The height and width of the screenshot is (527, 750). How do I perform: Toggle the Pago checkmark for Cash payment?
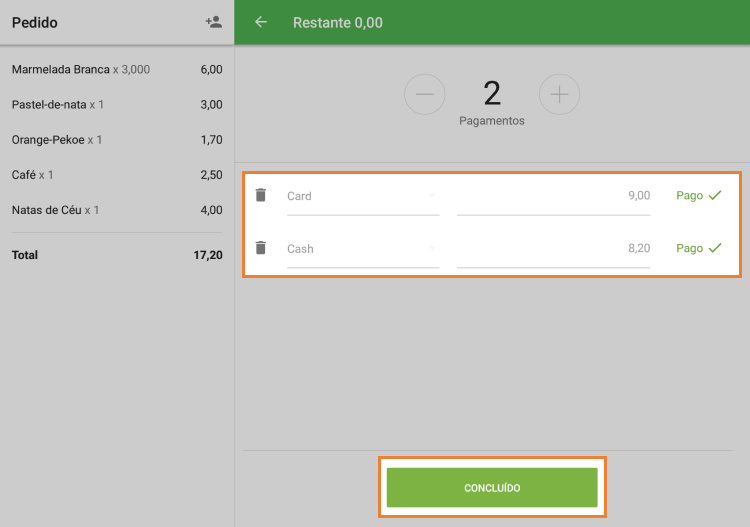[698, 248]
